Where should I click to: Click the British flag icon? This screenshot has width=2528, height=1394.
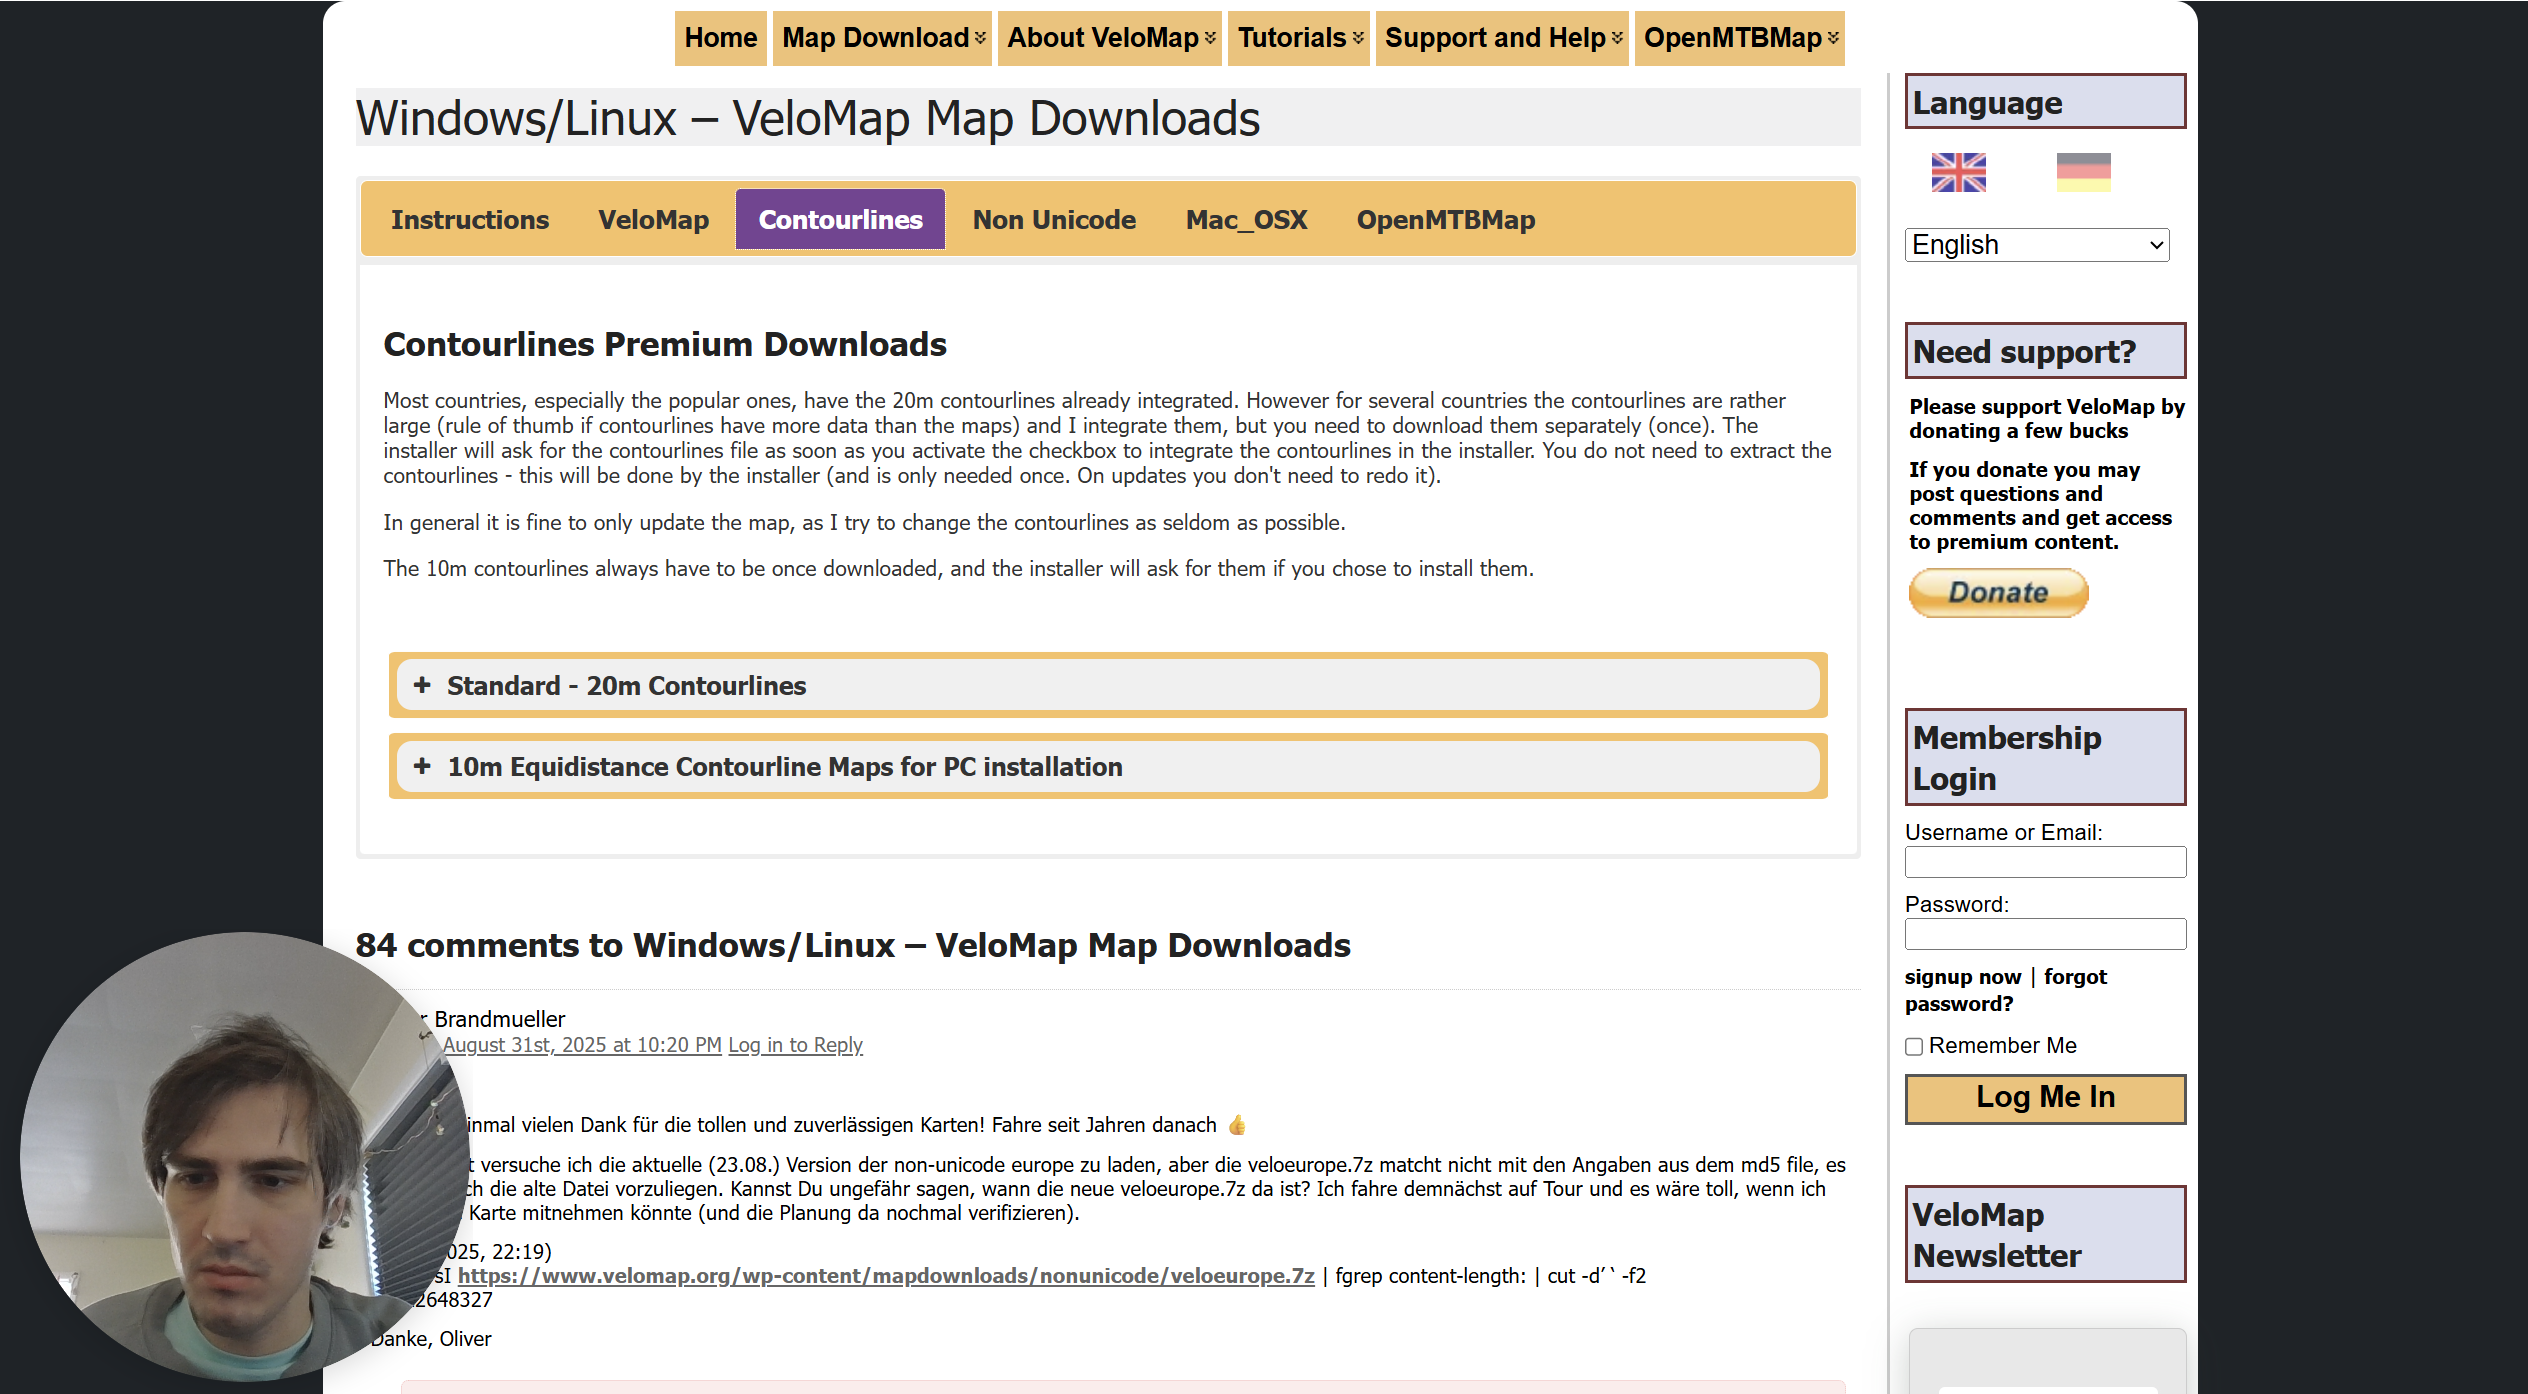pos(1958,172)
